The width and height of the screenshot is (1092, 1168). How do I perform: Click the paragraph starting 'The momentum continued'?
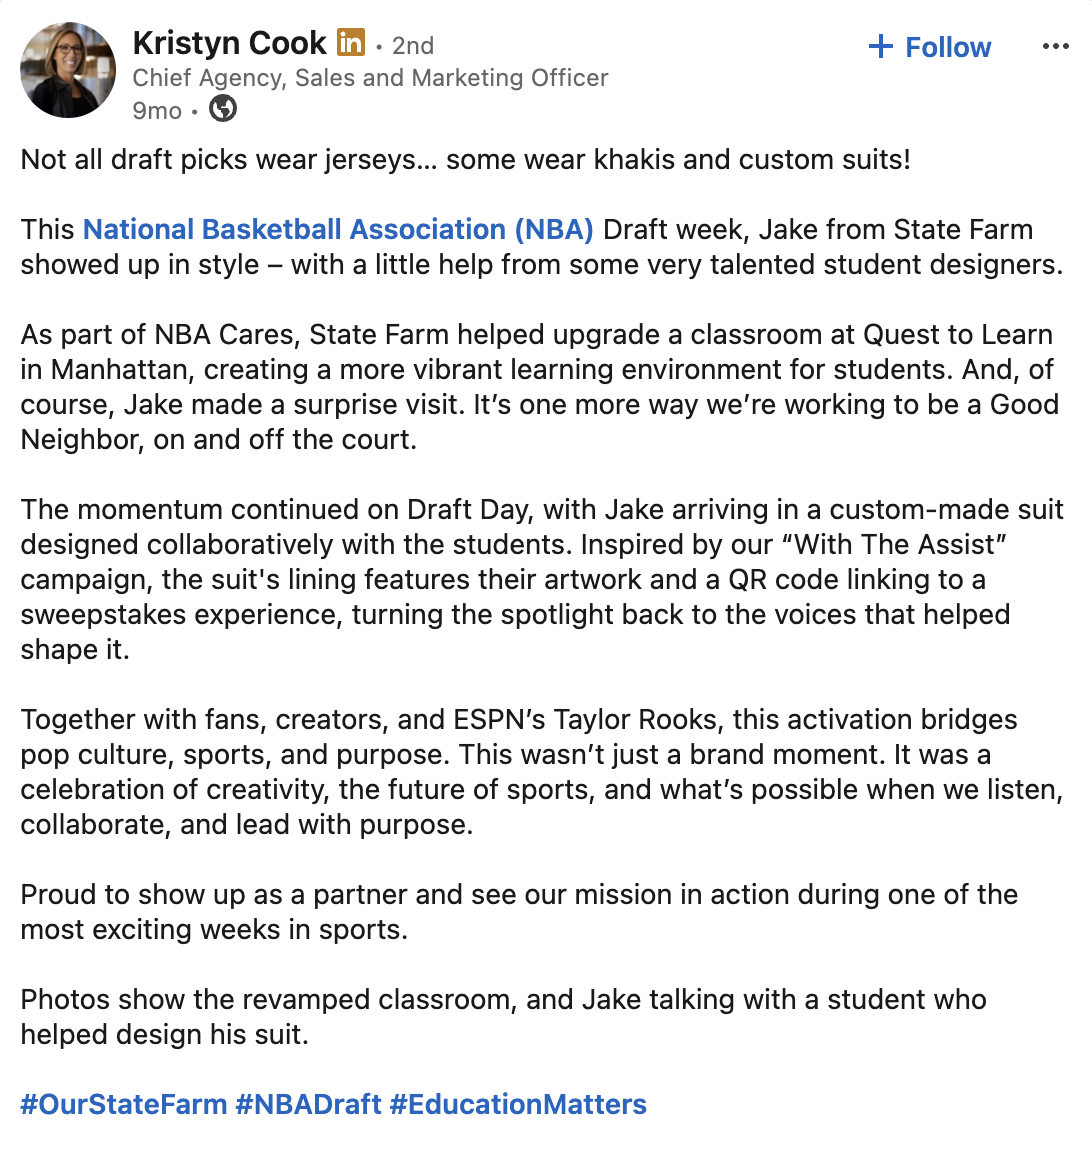tap(542, 580)
